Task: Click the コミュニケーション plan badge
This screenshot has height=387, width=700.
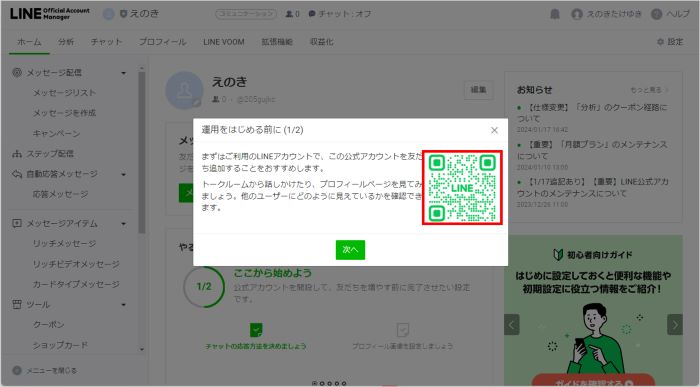Action: coord(246,14)
